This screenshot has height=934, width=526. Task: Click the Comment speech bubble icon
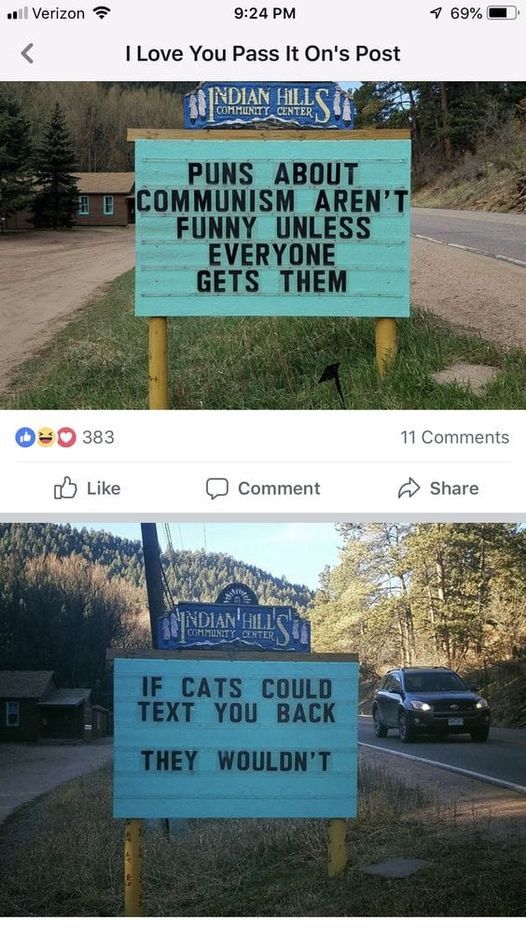tap(217, 488)
